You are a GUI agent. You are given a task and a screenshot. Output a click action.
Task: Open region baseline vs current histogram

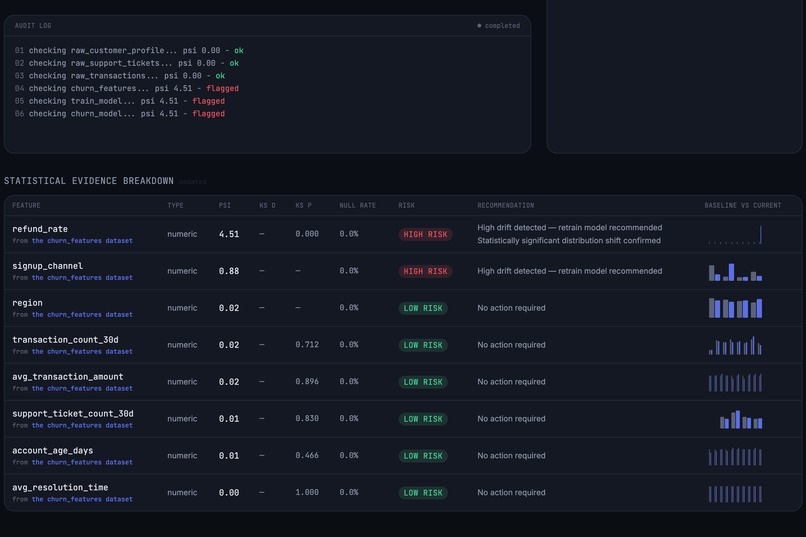[735, 308]
